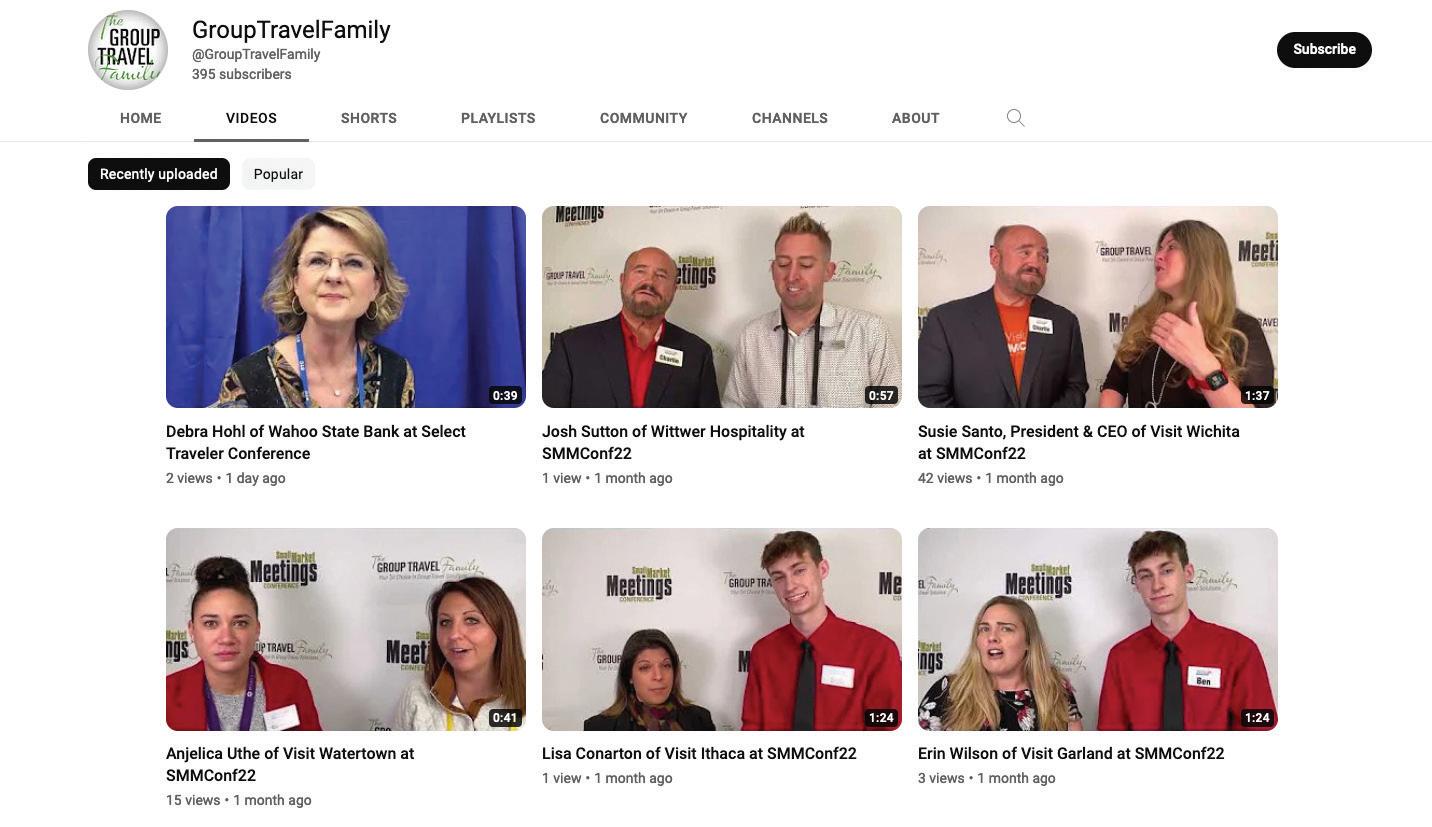Play the Anjelica Uthe video thumbnail

point(346,629)
